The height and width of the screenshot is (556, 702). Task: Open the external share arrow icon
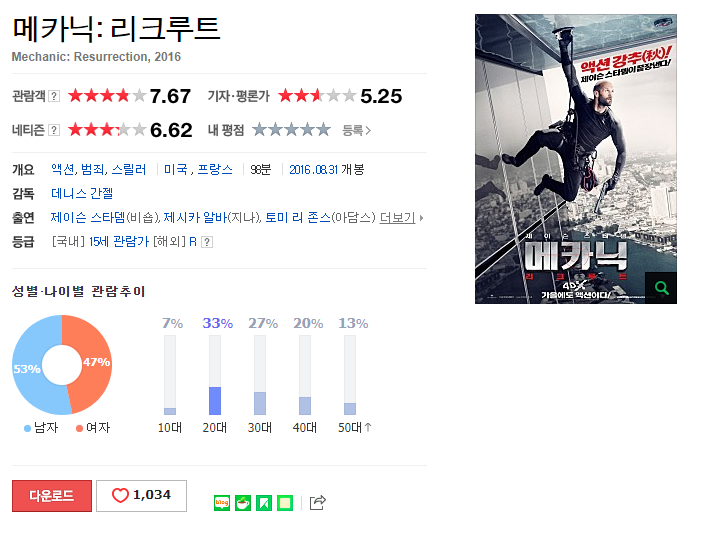pyautogui.click(x=317, y=502)
